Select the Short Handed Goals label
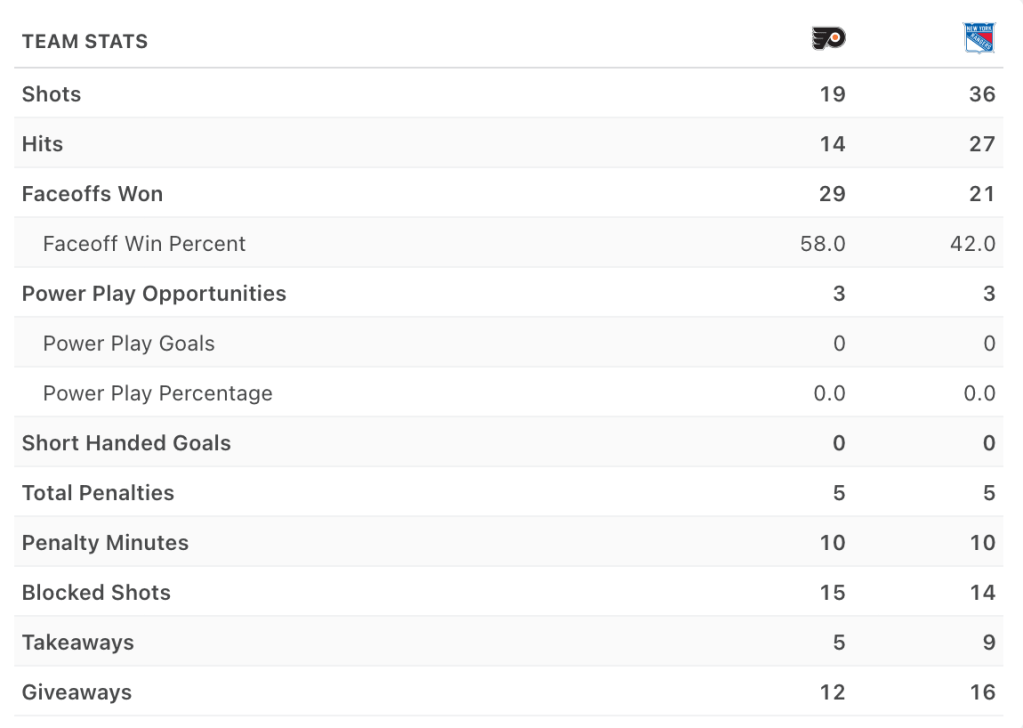The width and height of the screenshot is (1023, 728). point(126,443)
